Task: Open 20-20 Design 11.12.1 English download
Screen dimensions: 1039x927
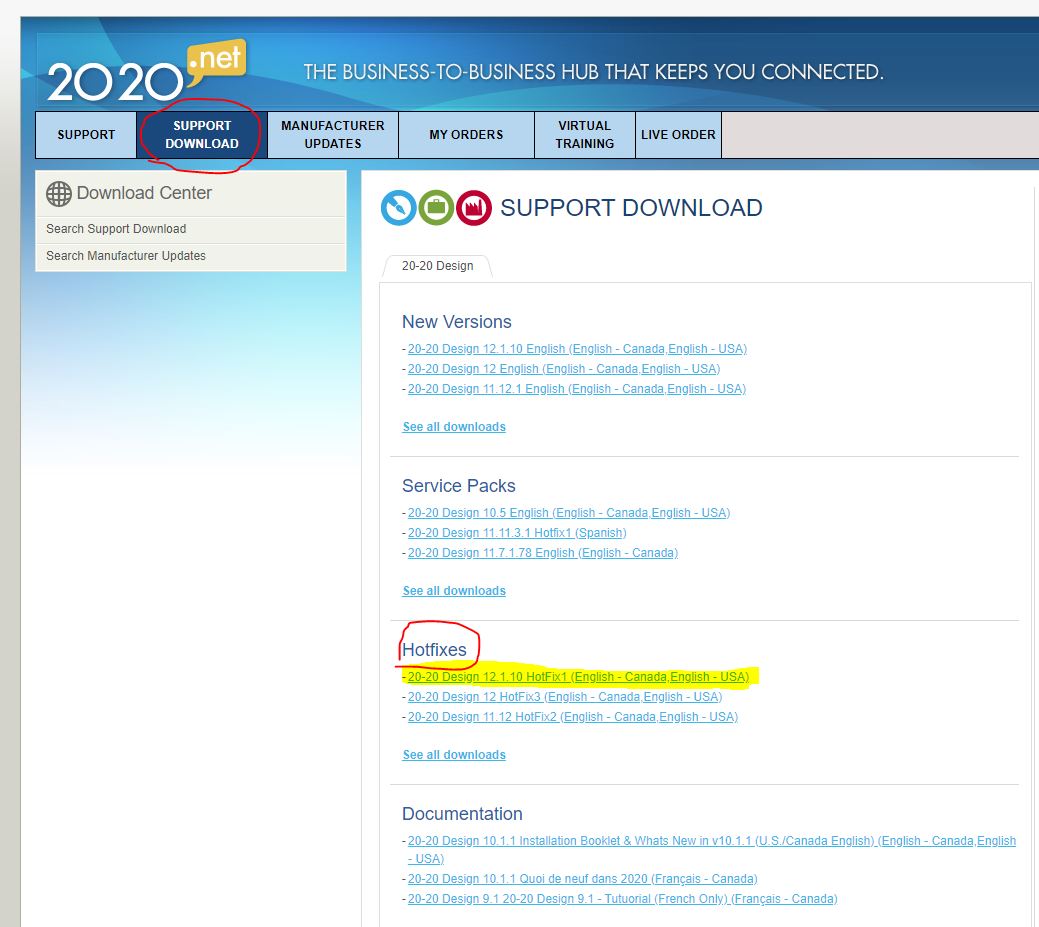Action: click(576, 388)
